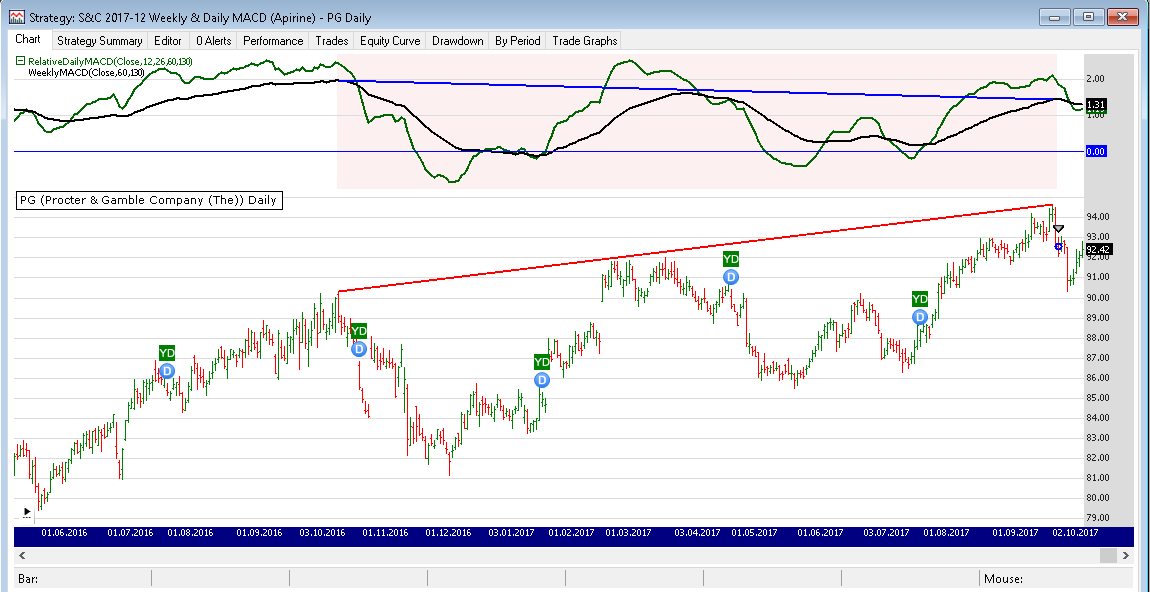Image resolution: width=1150 pixels, height=592 pixels.
Task: Click the small black arrow at chart bottom-left
Action: [x=27, y=512]
